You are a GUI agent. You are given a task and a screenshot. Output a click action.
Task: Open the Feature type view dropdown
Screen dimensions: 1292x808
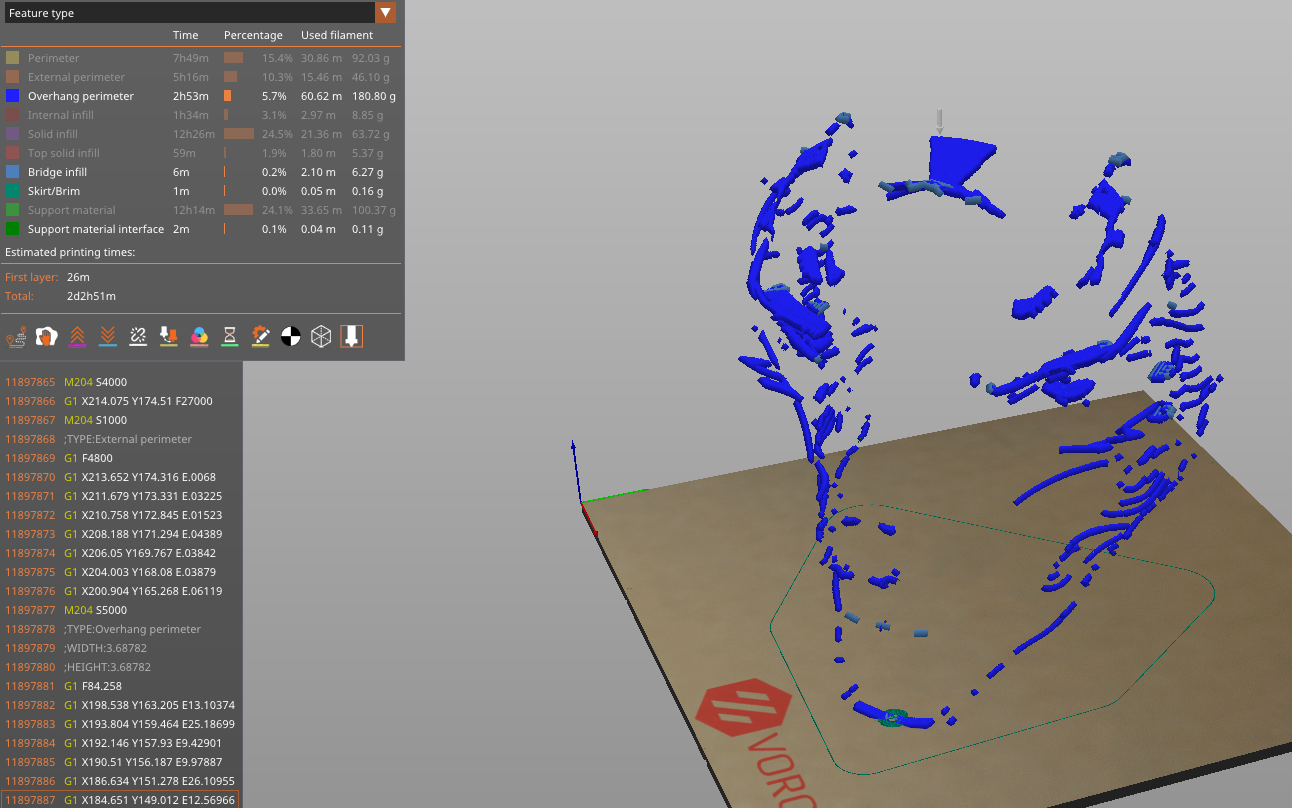click(x=385, y=12)
